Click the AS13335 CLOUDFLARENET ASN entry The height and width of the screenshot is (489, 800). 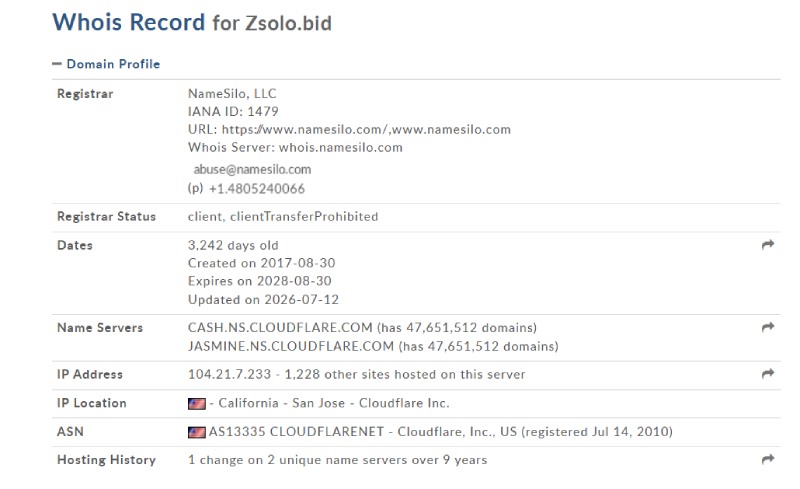[x=296, y=432]
